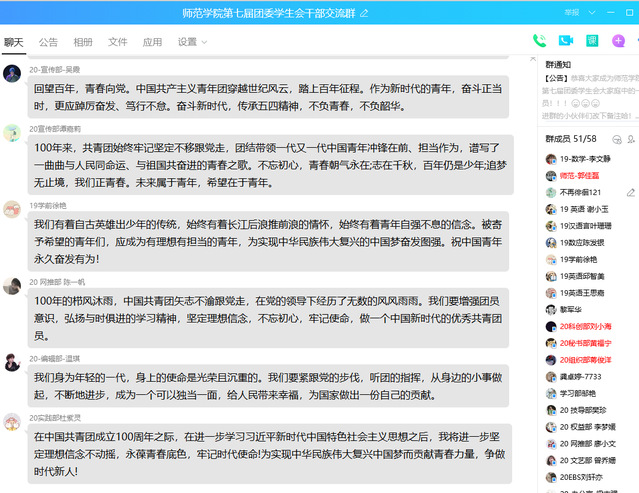Click avatar of member 20 文艺部 曾乔姗
This screenshot has width=639, height=493.
pyautogui.click(x=551, y=460)
